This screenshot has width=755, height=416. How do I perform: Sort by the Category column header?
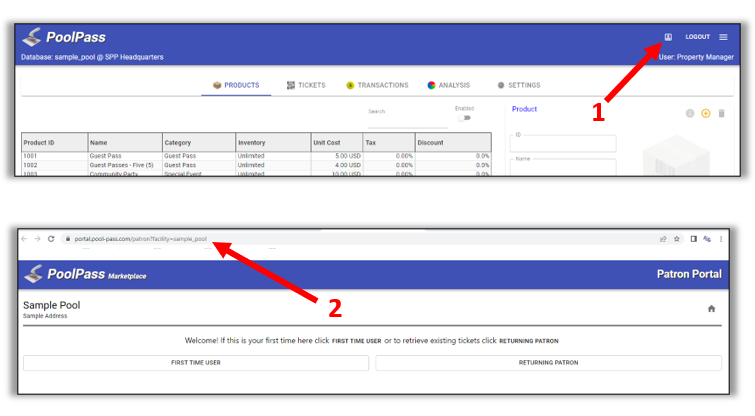point(199,143)
